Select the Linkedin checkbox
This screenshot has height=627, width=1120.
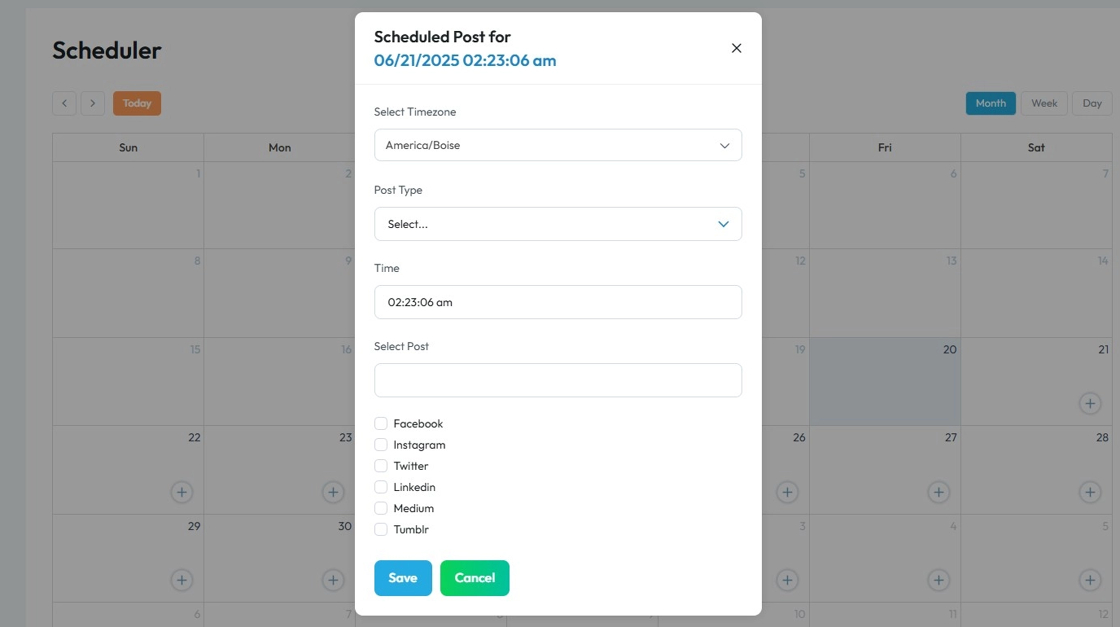(x=381, y=487)
